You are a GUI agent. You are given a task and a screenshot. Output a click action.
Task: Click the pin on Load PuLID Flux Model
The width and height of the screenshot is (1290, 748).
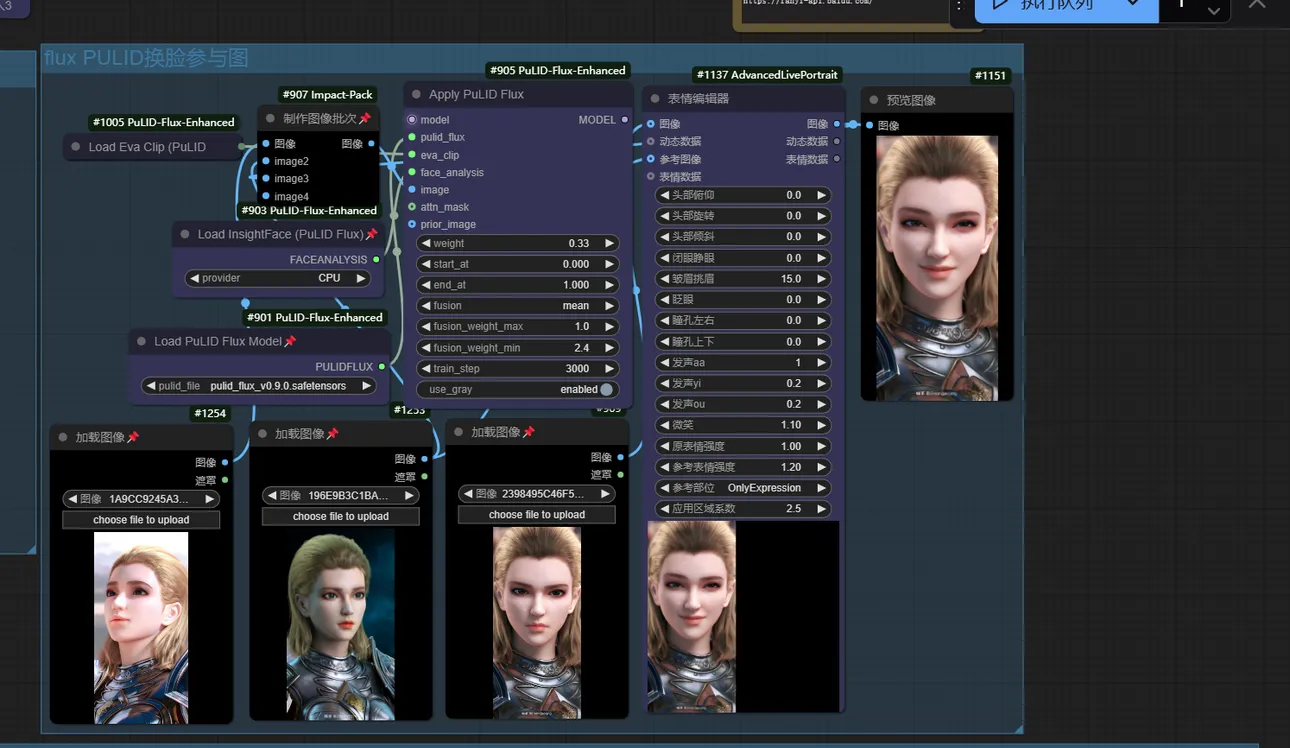pos(290,341)
